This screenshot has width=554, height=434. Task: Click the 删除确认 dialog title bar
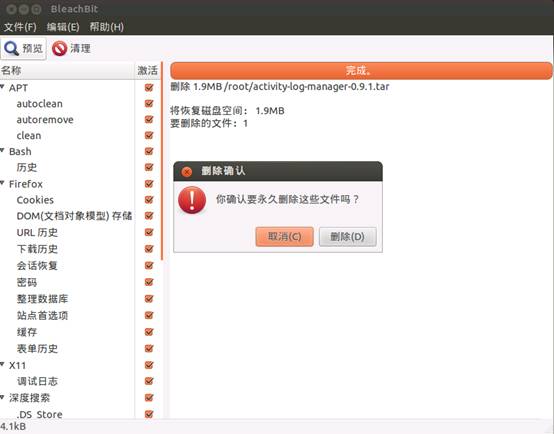pos(278,171)
